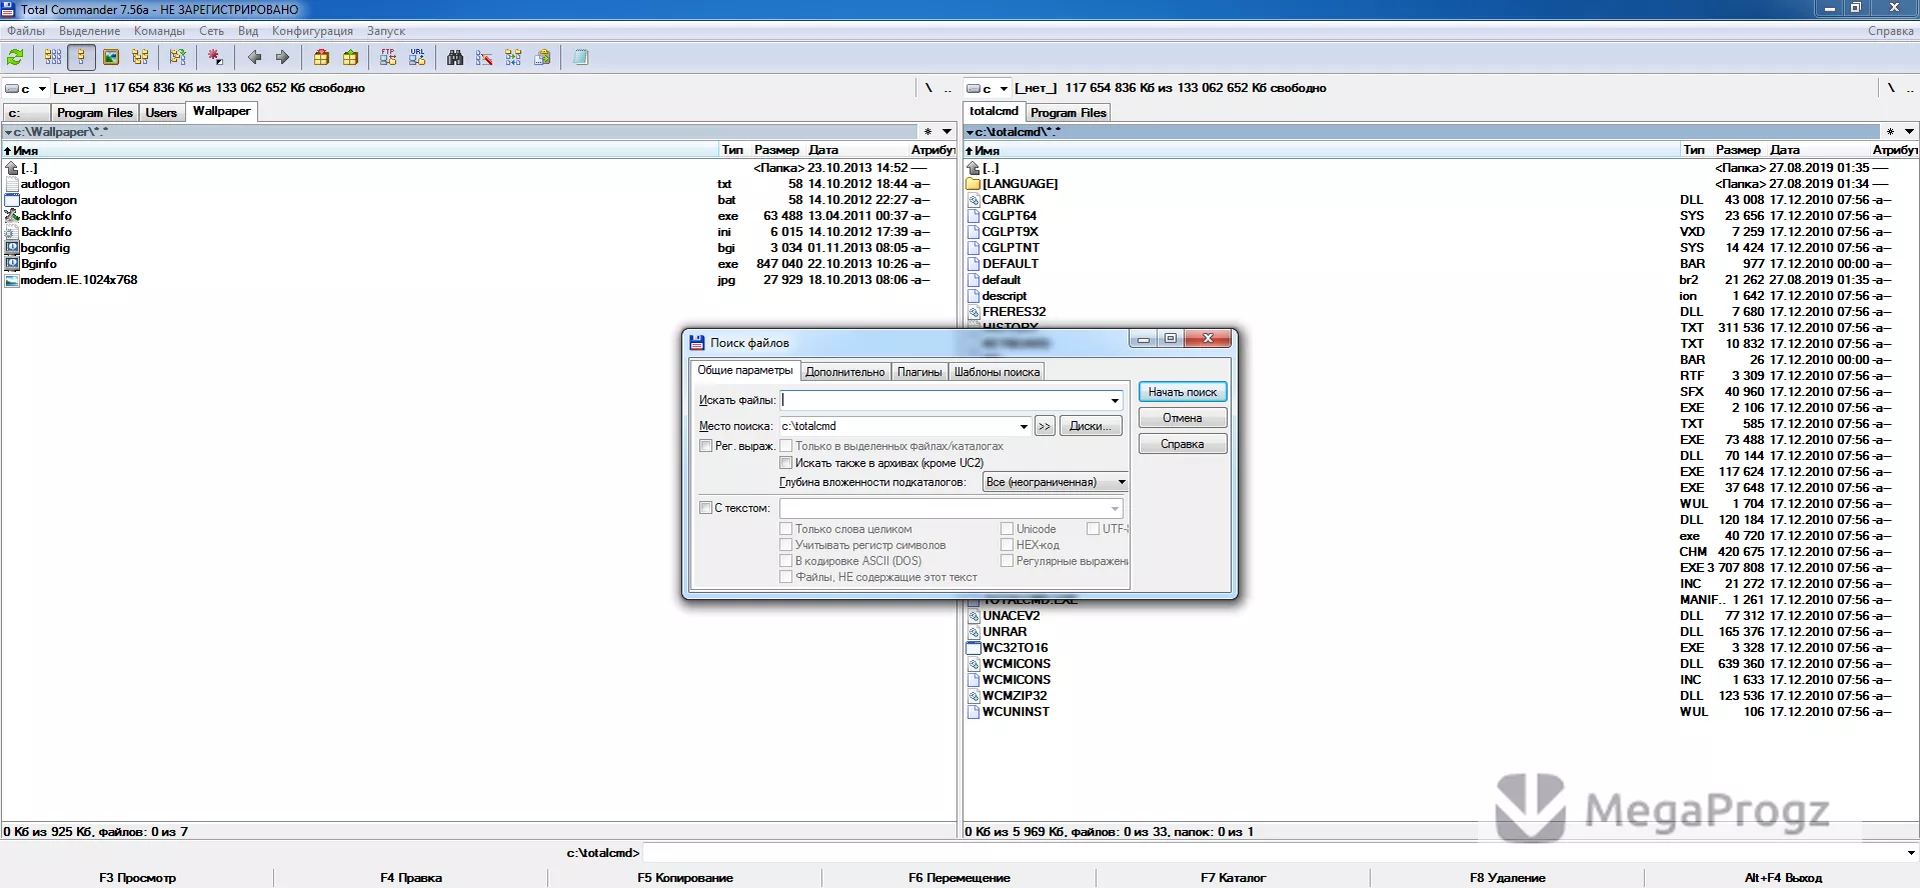Expand the 'Искать файлы' combo box arrow

(x=1114, y=400)
